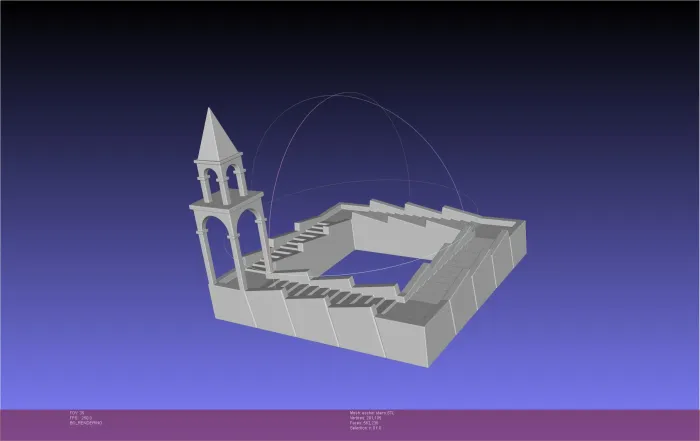This screenshot has width=700, height=441.
Task: Click the FOV readout in the info bar
Action: tap(77, 413)
